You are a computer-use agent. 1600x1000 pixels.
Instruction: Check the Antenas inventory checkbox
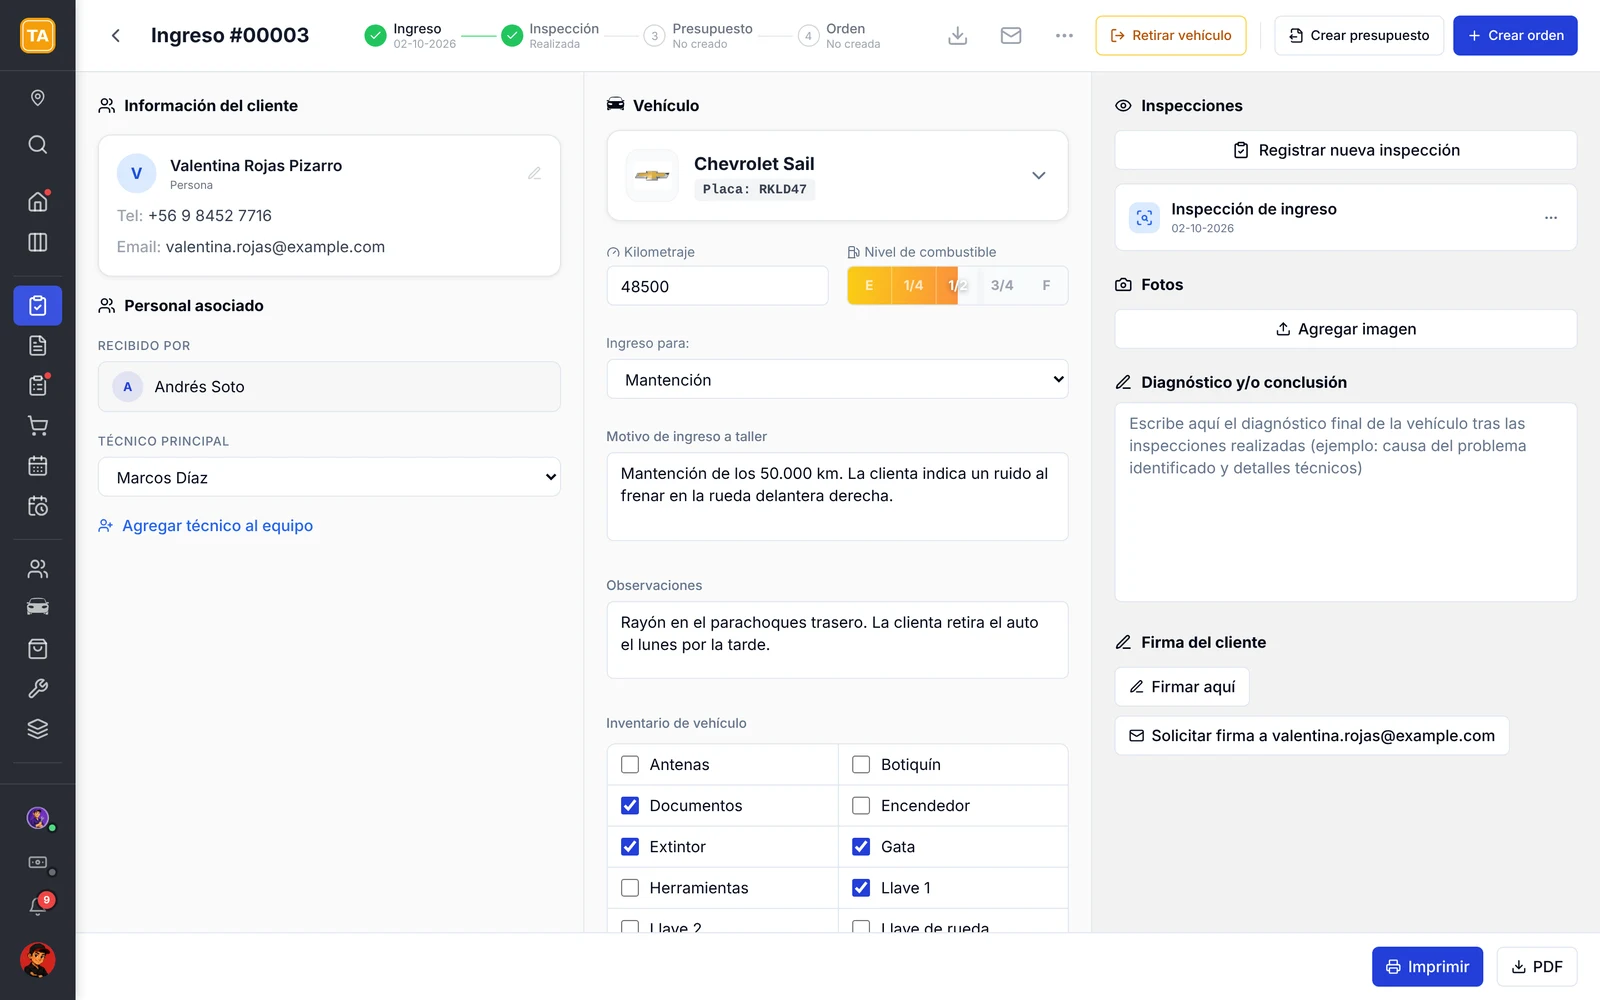(x=630, y=765)
